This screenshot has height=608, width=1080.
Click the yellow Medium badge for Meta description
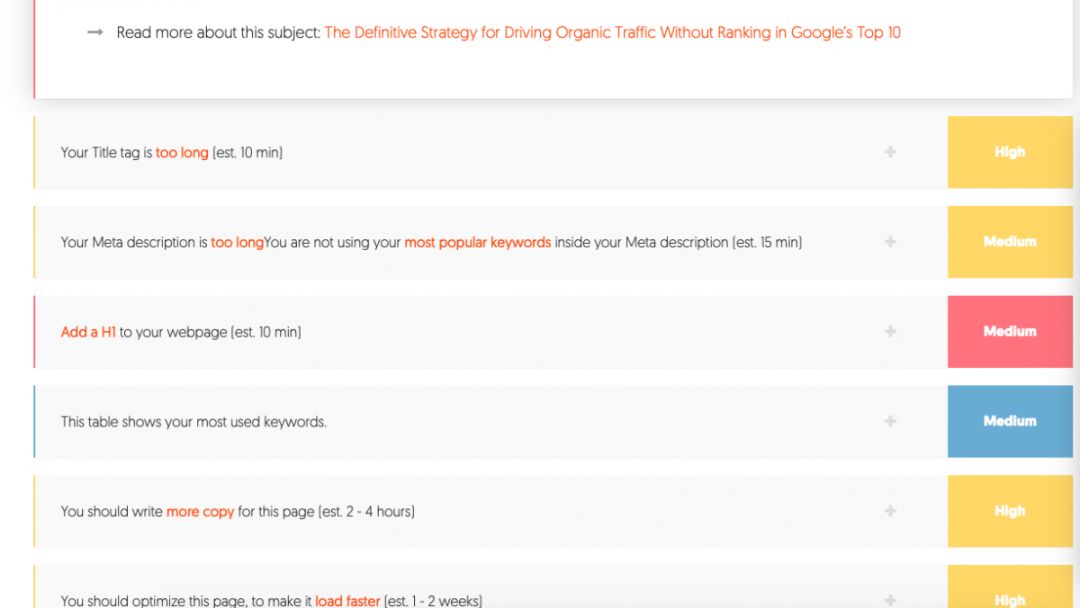pyautogui.click(x=1010, y=242)
